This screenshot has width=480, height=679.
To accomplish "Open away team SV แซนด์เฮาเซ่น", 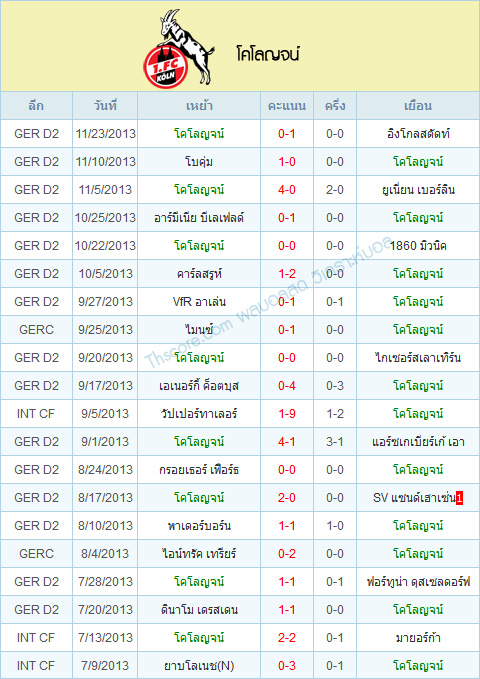I will (415, 498).
